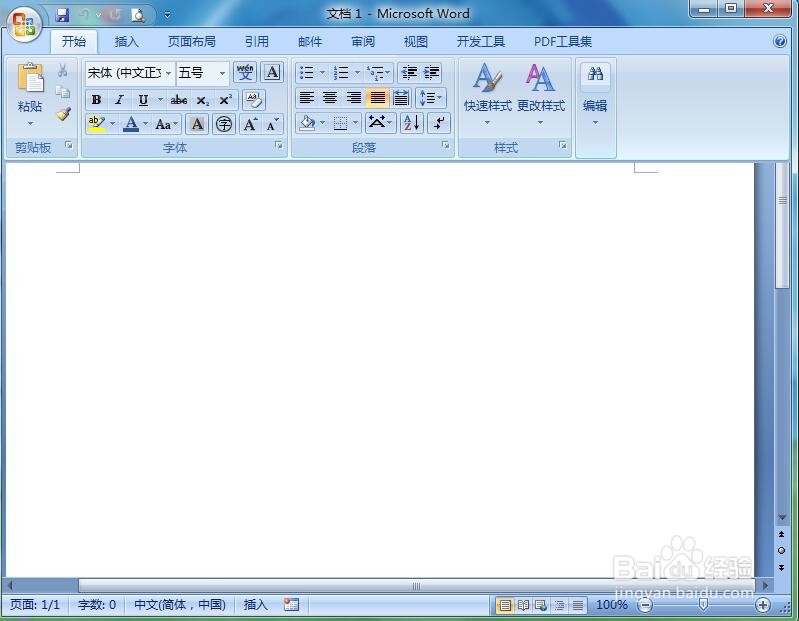Zoom in with plus button
This screenshot has width=799, height=621.
coord(763,605)
